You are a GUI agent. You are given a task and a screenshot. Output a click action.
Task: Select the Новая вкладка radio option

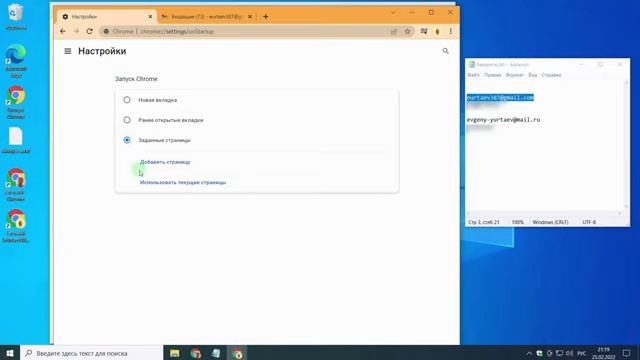coord(127,100)
